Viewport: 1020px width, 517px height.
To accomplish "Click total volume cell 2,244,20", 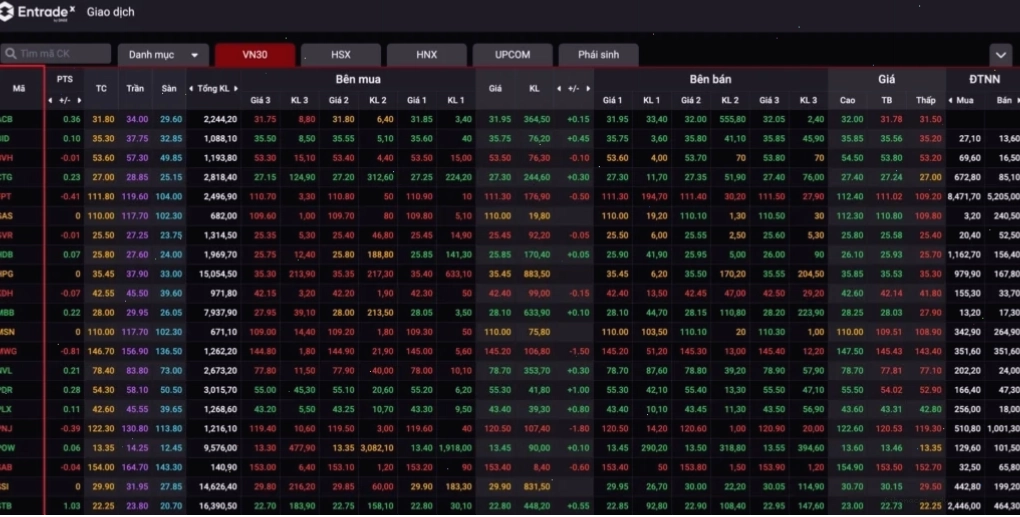I will pyautogui.click(x=220, y=119).
